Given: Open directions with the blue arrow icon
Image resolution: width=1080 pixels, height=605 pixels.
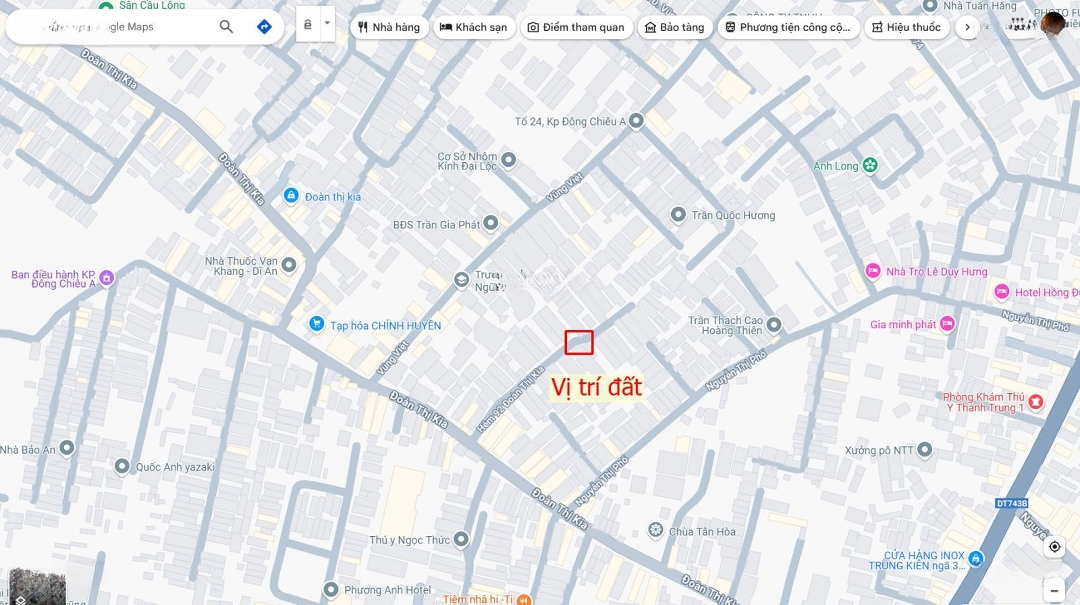Looking at the screenshot, I should (x=264, y=27).
